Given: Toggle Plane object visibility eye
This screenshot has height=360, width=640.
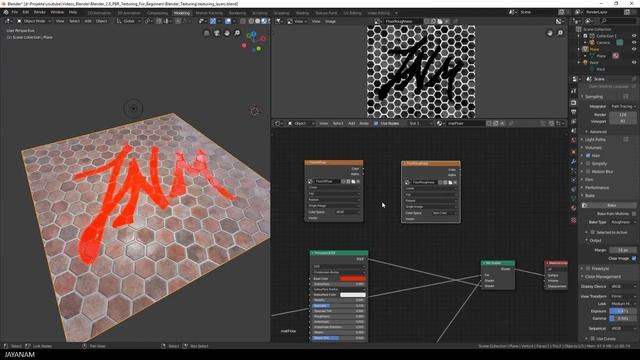Looking at the screenshot, I should coord(634,49).
